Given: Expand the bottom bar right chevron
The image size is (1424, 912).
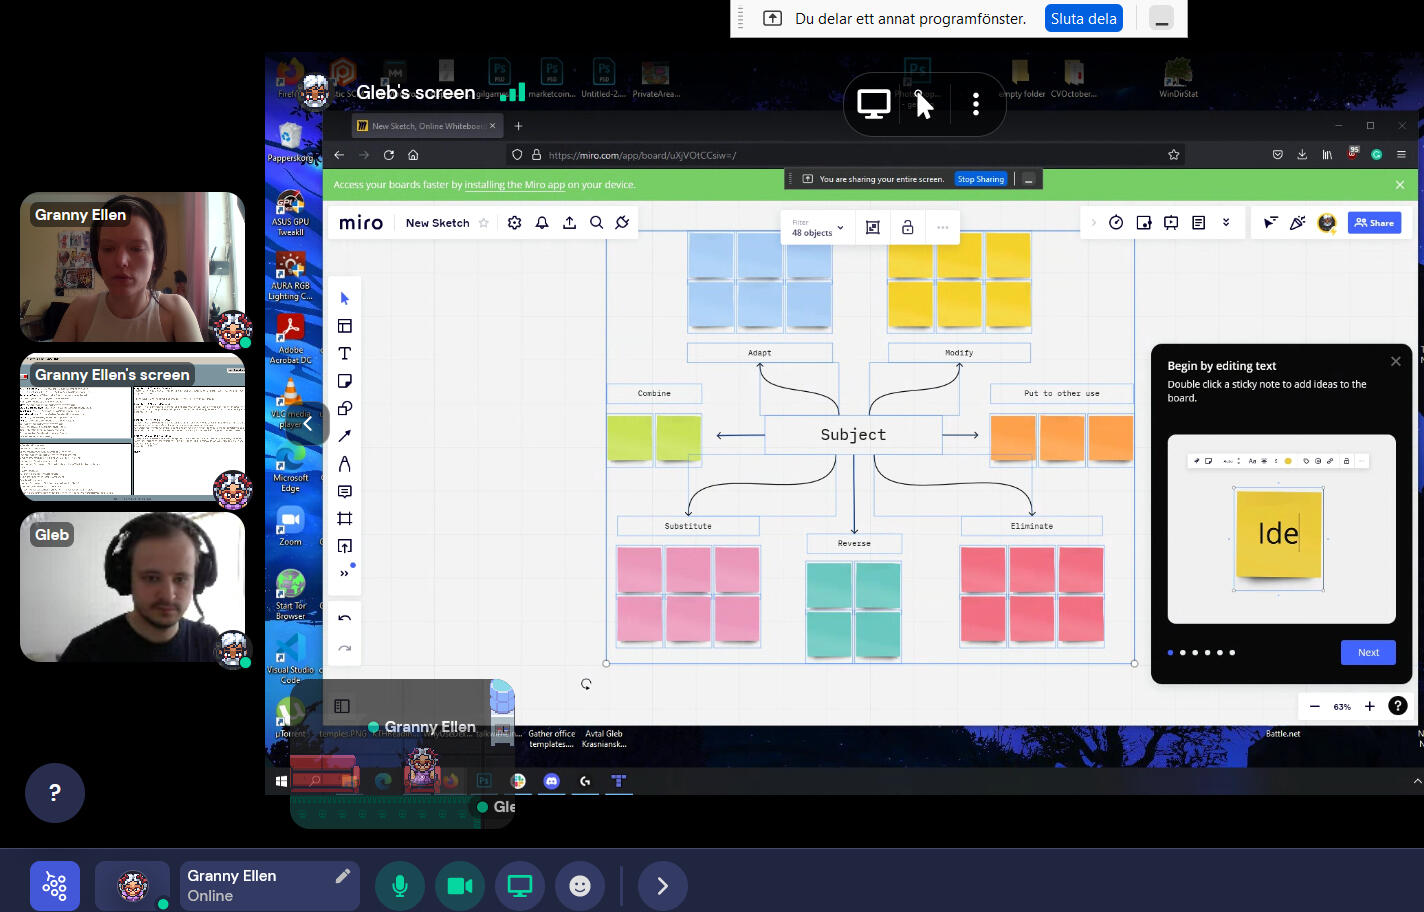Looking at the screenshot, I should pos(662,886).
